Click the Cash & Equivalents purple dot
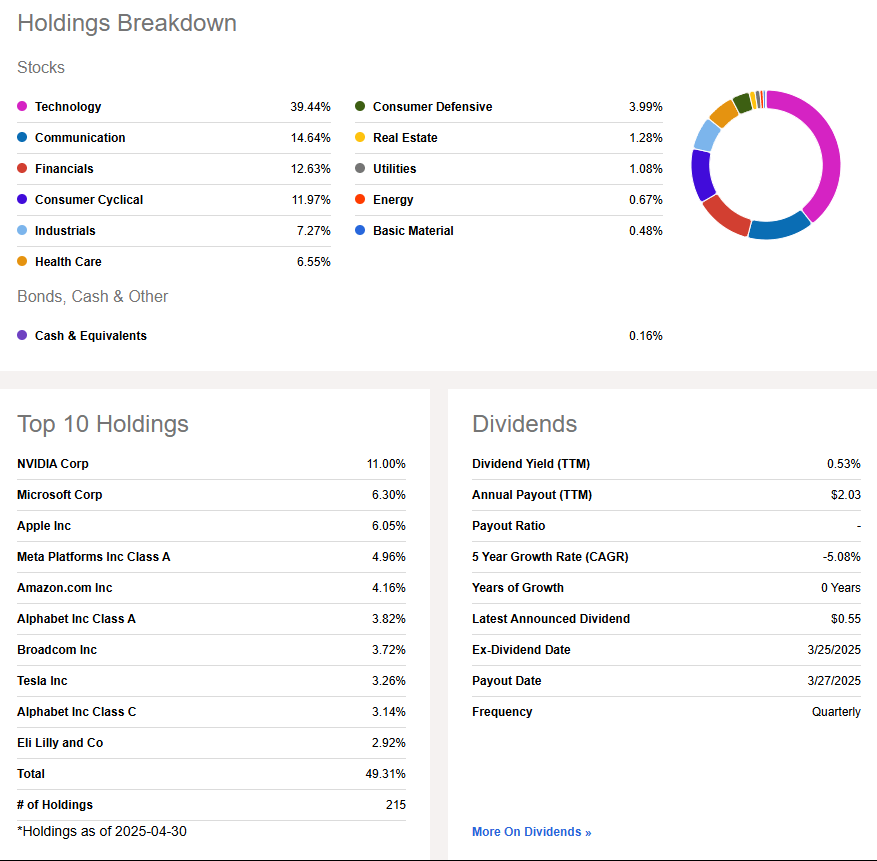The width and height of the screenshot is (877, 861). tap(22, 336)
